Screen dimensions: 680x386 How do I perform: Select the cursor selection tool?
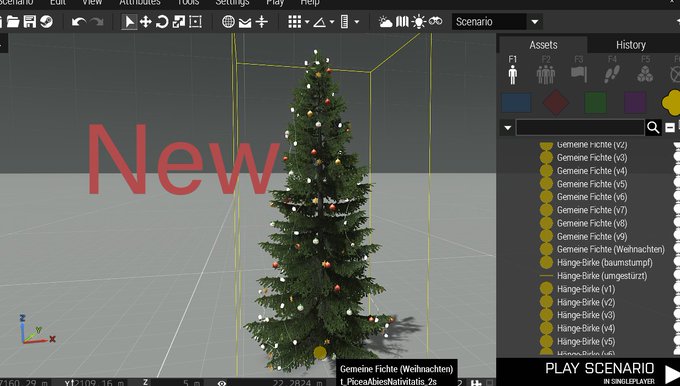(129, 22)
